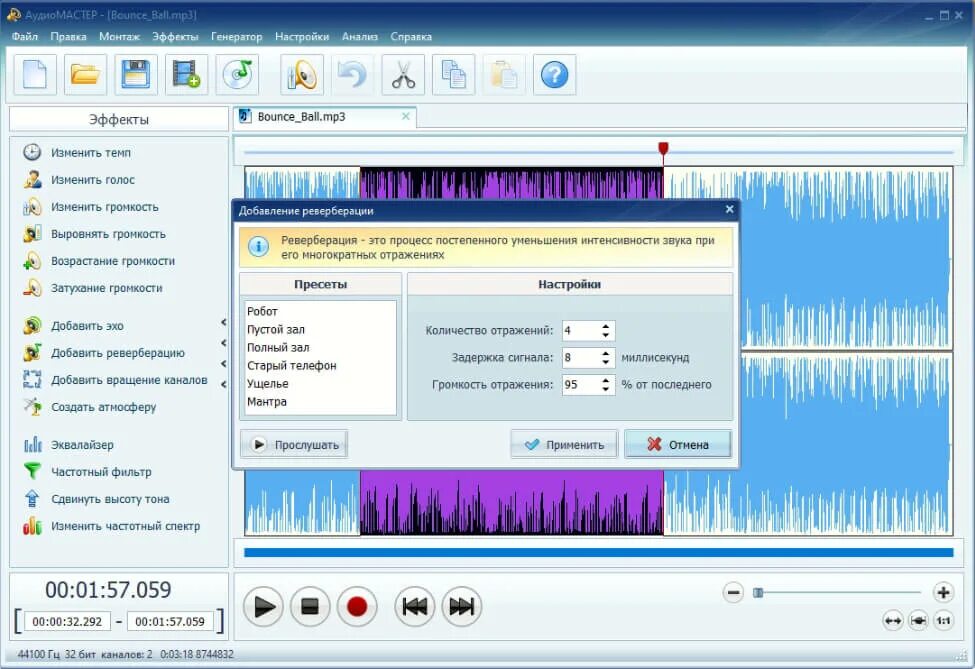Screen dimensions: 975x669
Task: Close the Добавление реверберации dialog
Action: click(729, 210)
